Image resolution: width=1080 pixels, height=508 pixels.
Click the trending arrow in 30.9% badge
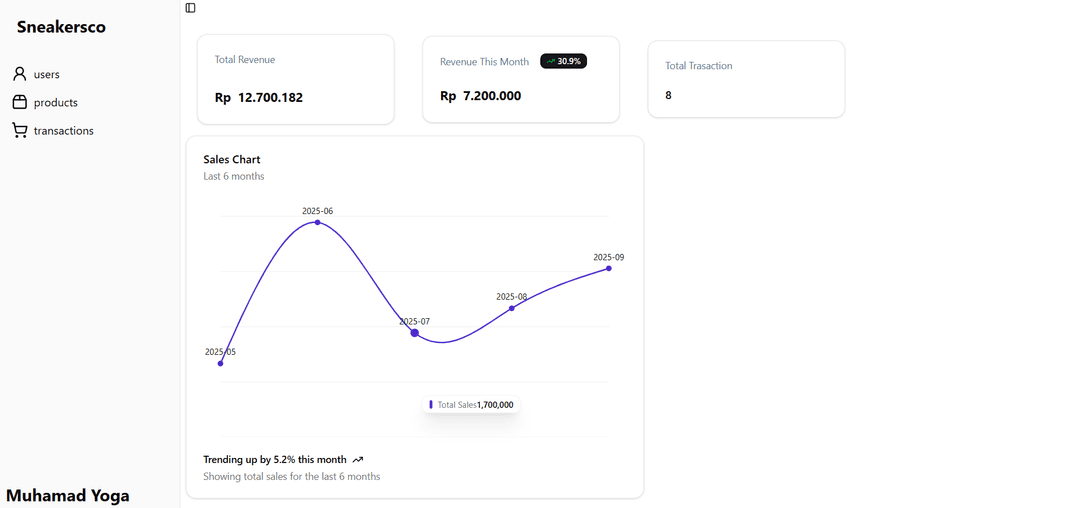(x=550, y=61)
